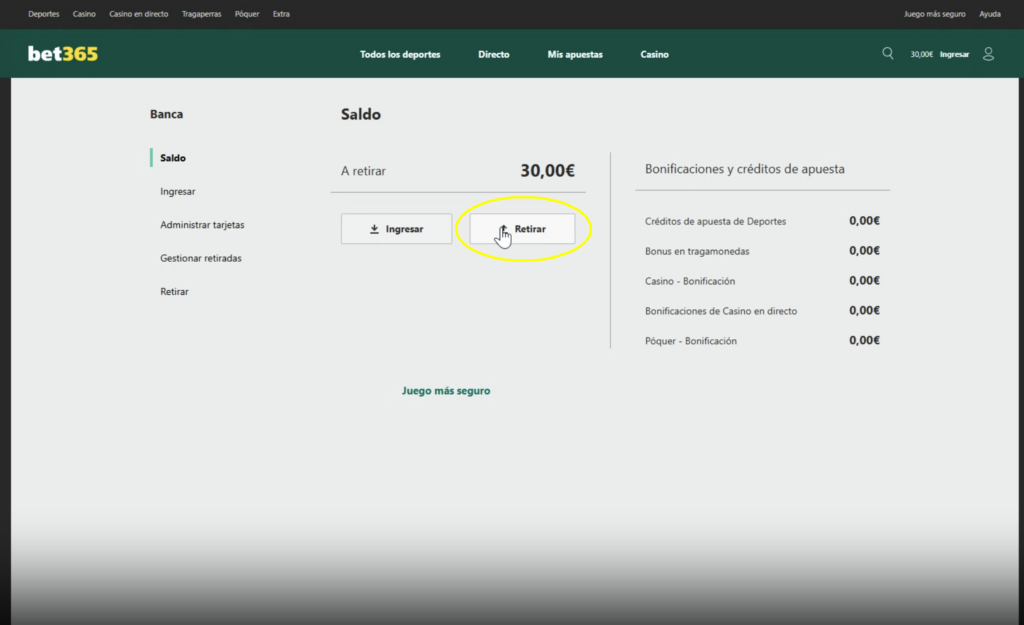Click the Retirar withdraw button
The height and width of the screenshot is (625, 1024).
[522, 229]
